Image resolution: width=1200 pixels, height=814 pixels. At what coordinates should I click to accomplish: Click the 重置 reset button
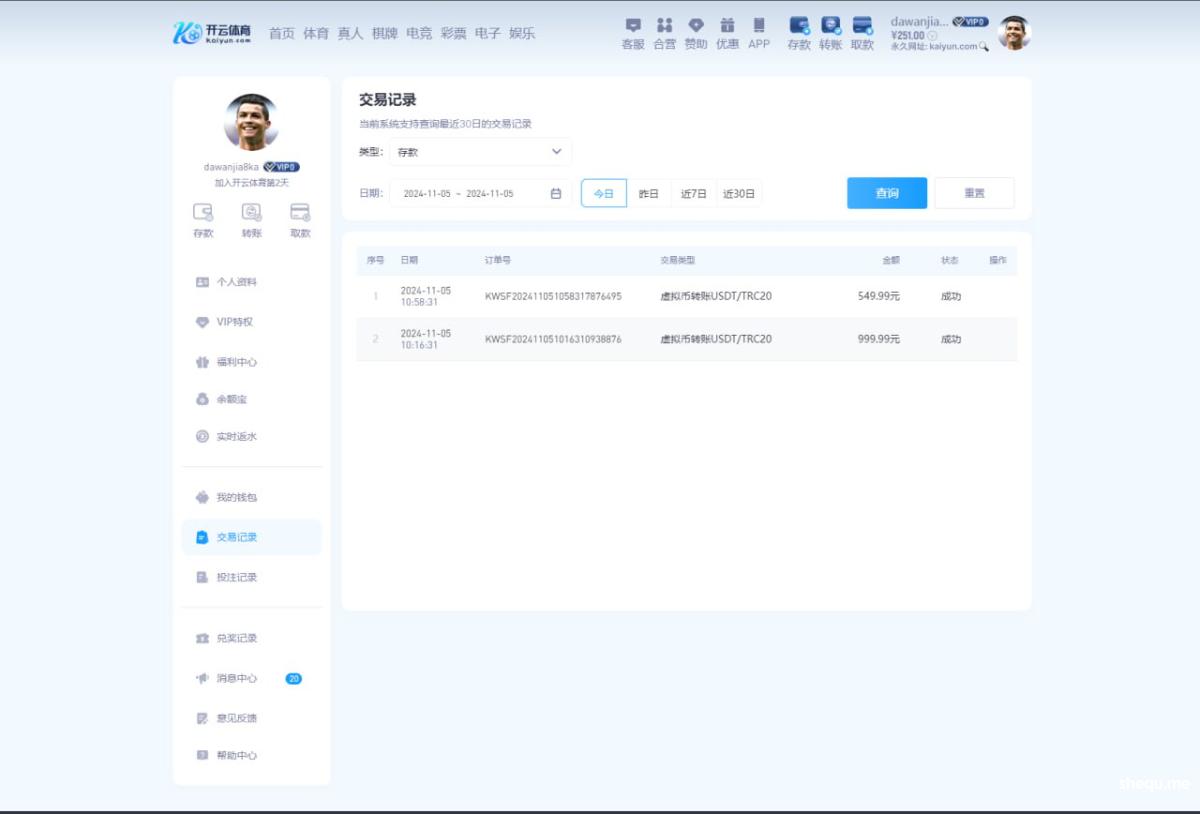coord(974,193)
